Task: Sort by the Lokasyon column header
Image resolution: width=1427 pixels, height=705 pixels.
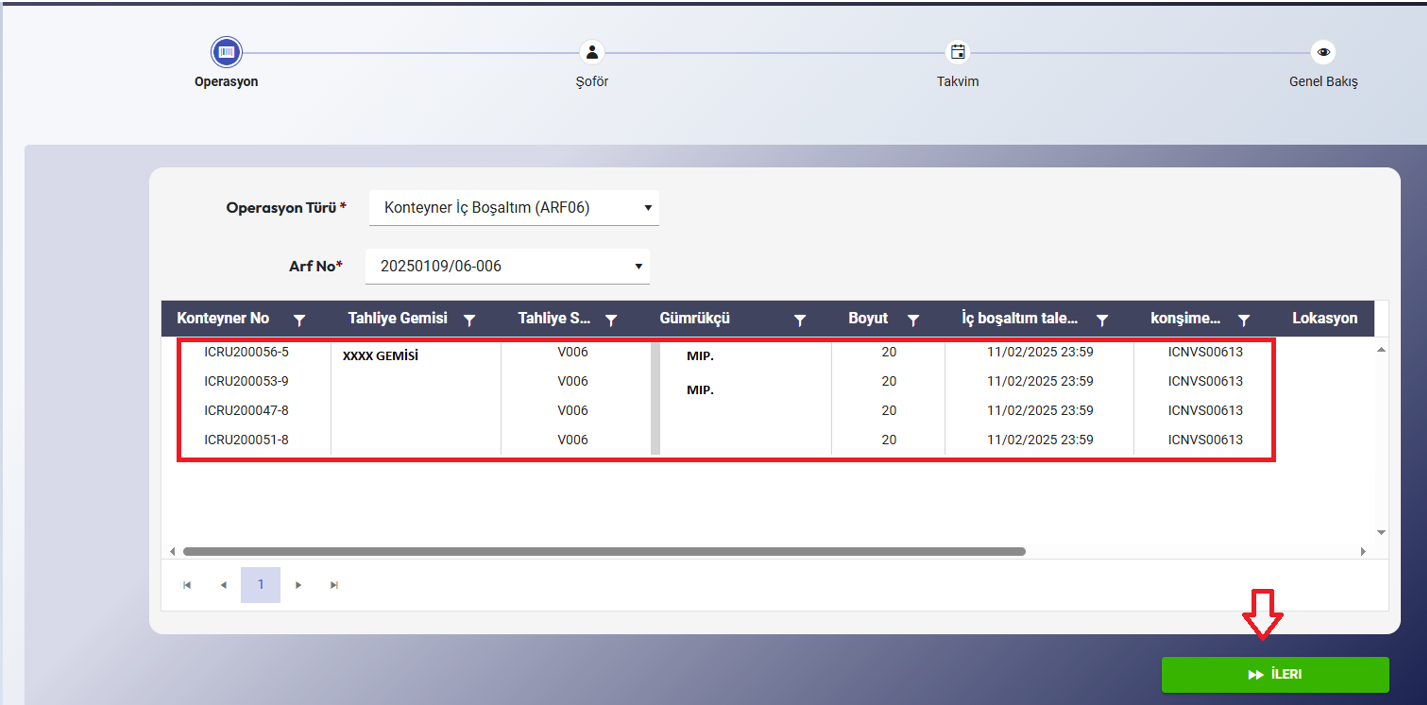Action: tap(1324, 318)
